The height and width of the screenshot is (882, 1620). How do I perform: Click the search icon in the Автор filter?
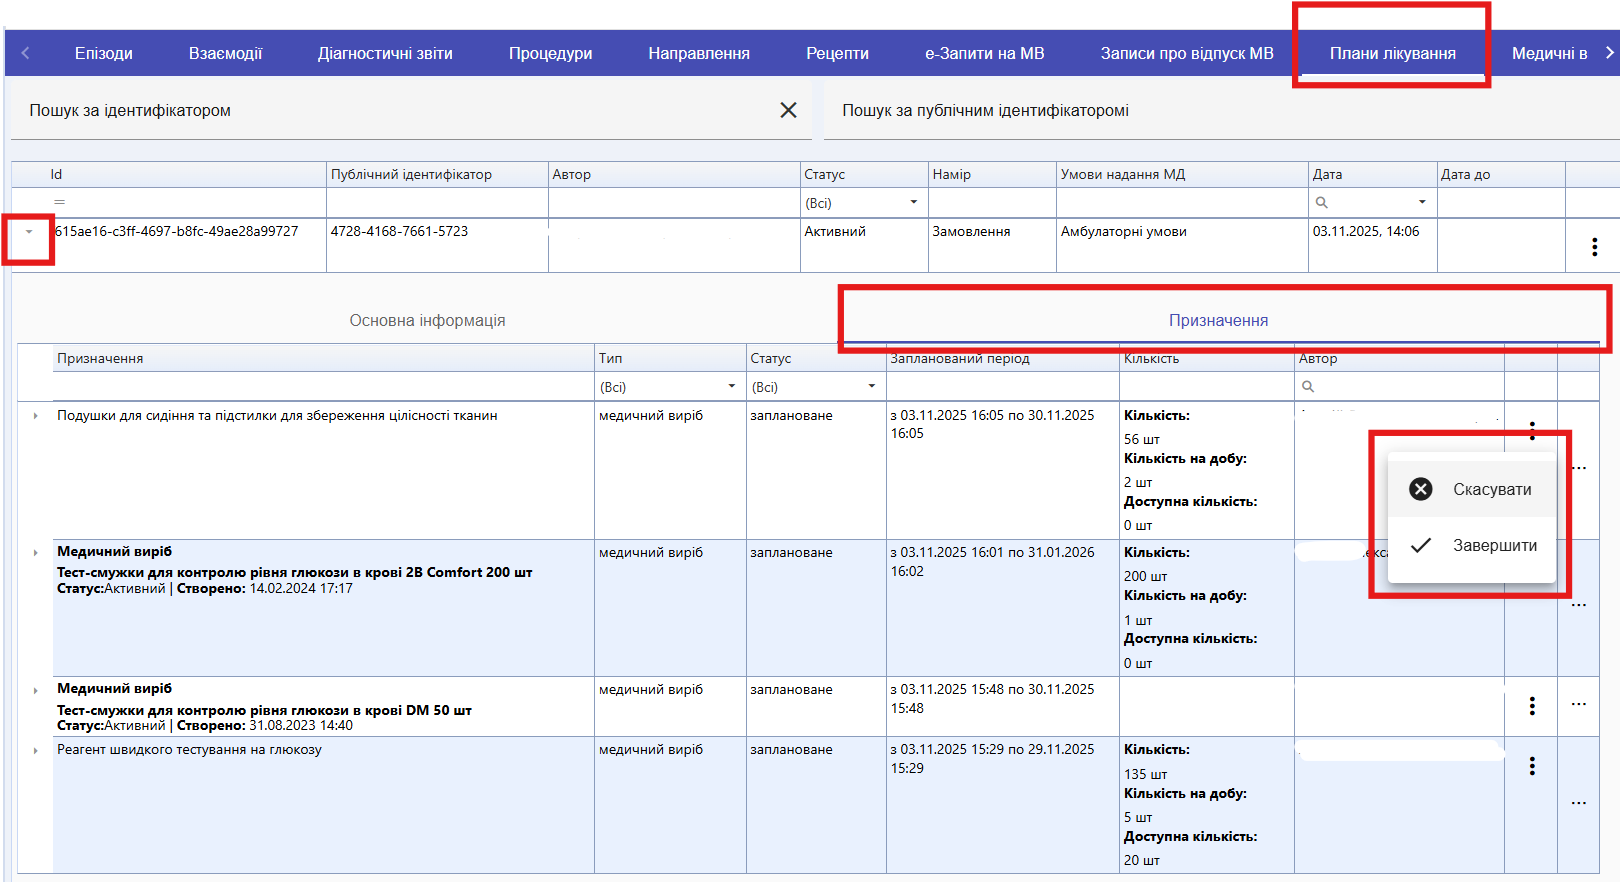point(1308,386)
